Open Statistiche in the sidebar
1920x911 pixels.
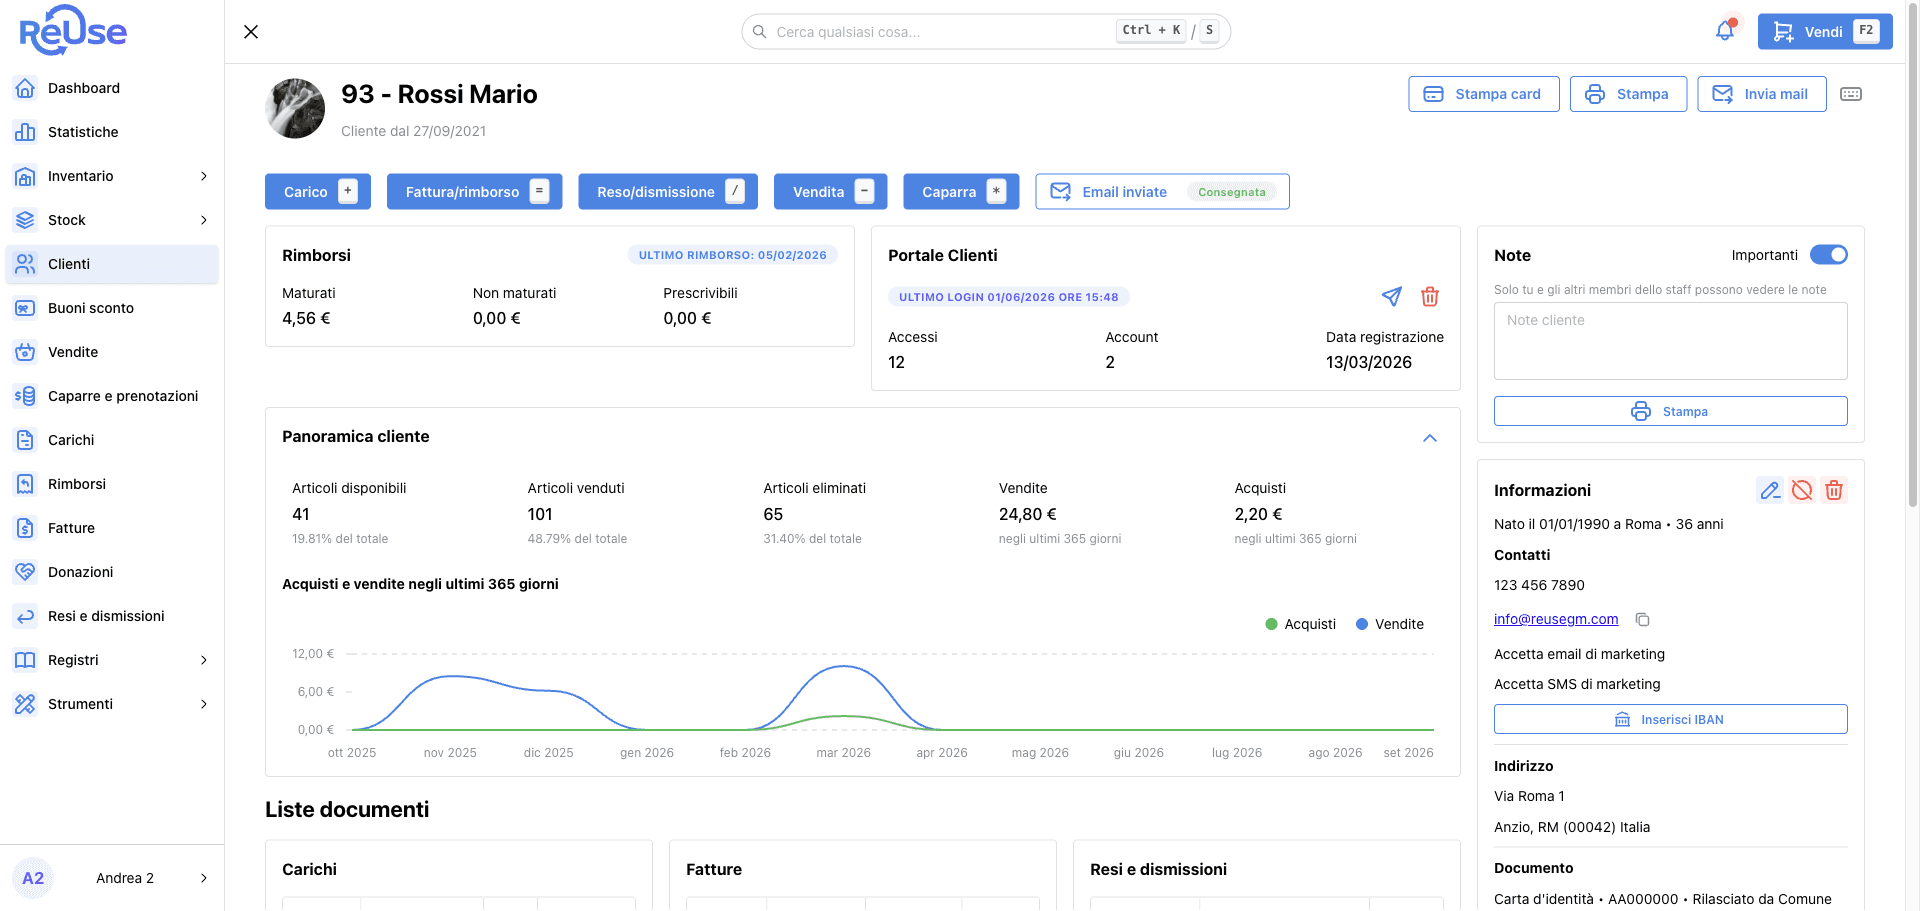(112, 132)
